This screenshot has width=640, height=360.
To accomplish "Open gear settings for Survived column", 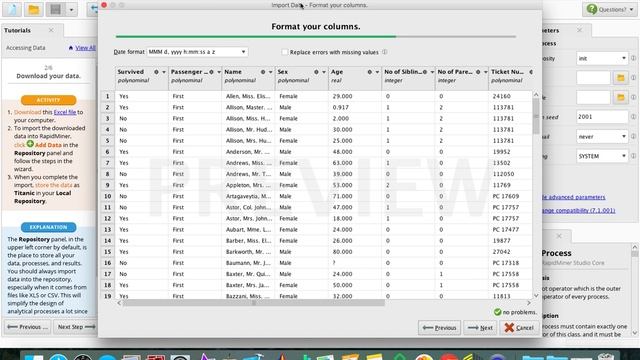I will click(156, 72).
